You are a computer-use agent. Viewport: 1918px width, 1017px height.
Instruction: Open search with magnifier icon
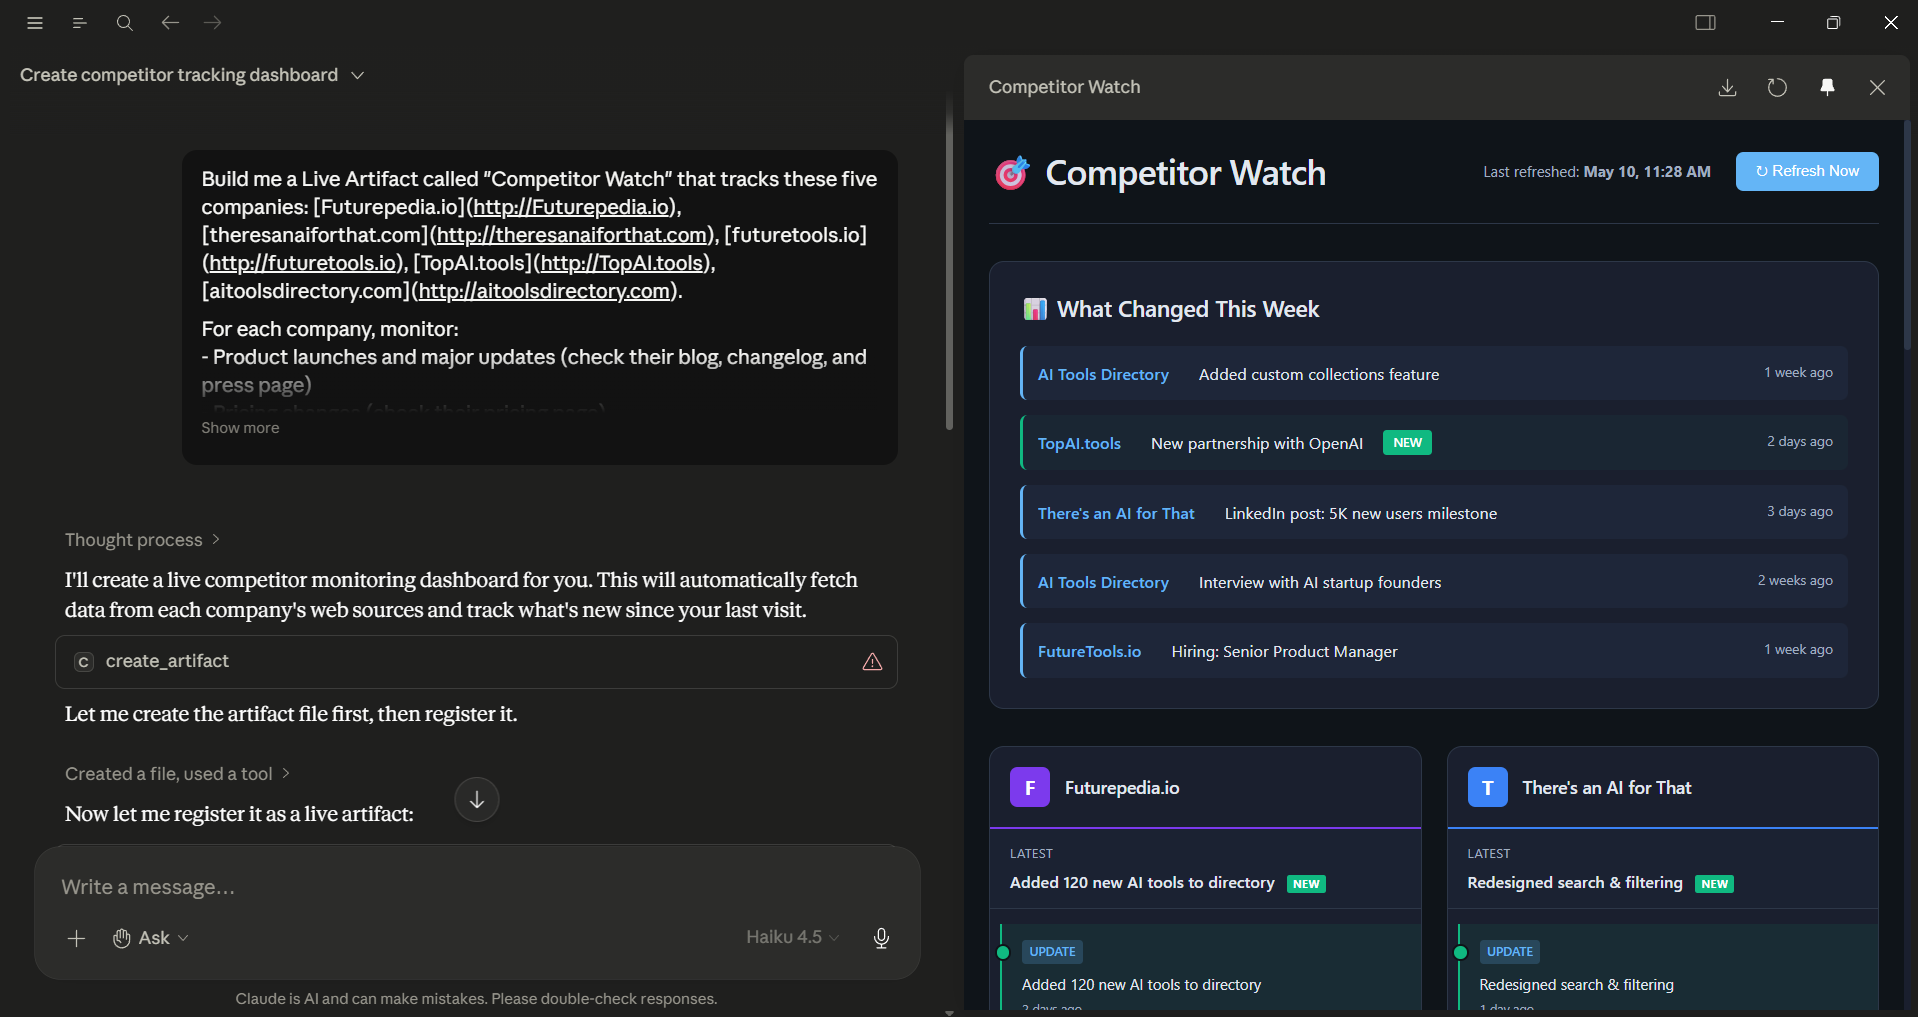124,23
